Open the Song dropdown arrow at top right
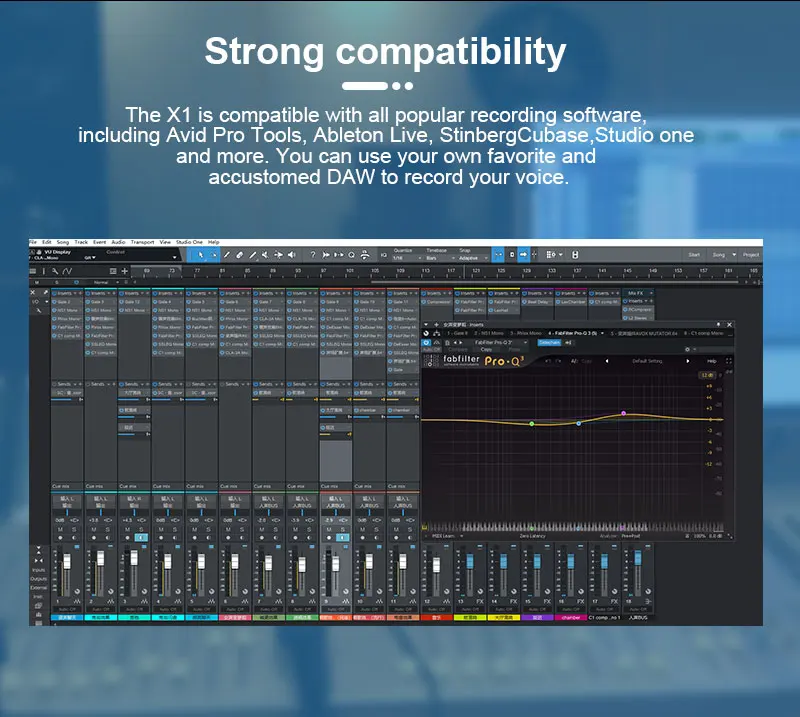This screenshot has width=800, height=717. click(x=734, y=255)
